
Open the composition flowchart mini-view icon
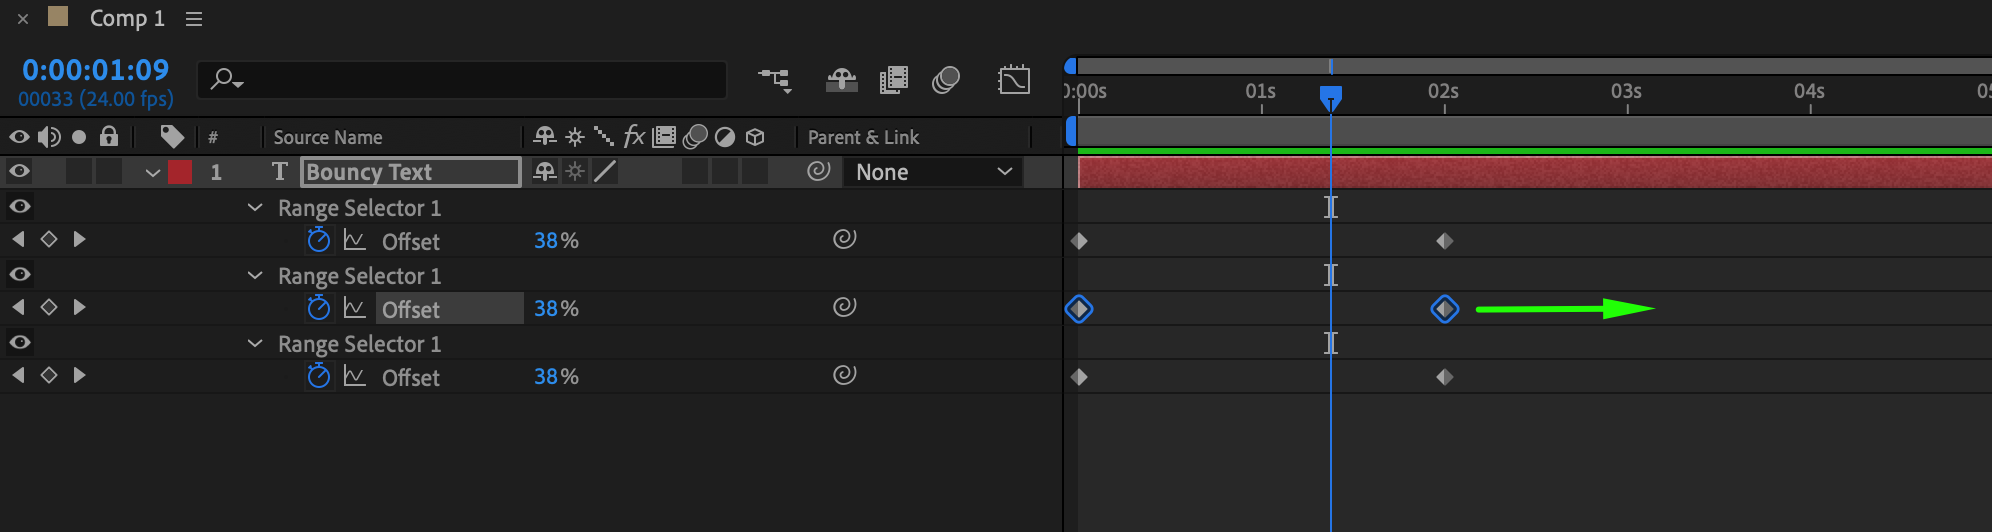coord(774,80)
